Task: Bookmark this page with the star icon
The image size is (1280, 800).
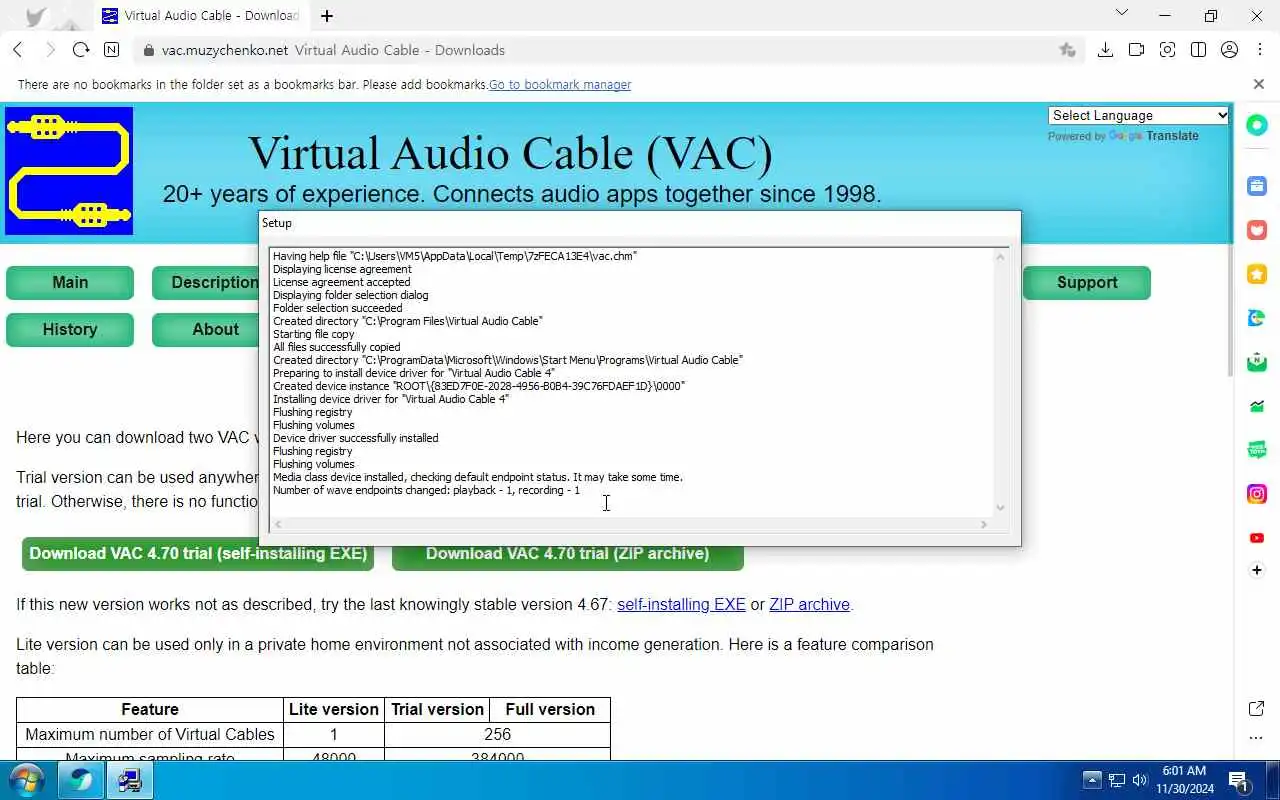Action: pyautogui.click(x=1067, y=50)
